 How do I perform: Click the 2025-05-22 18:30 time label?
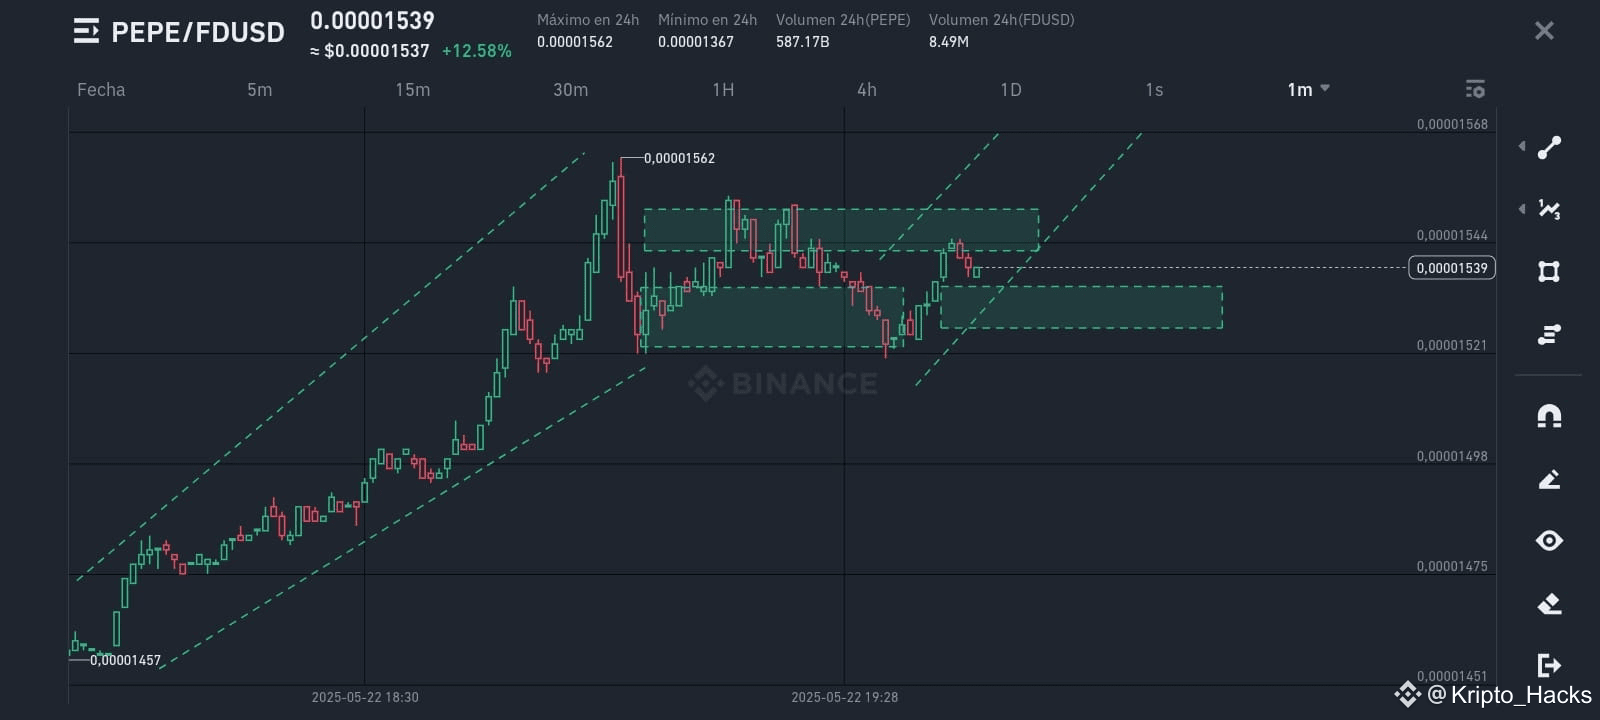point(365,697)
